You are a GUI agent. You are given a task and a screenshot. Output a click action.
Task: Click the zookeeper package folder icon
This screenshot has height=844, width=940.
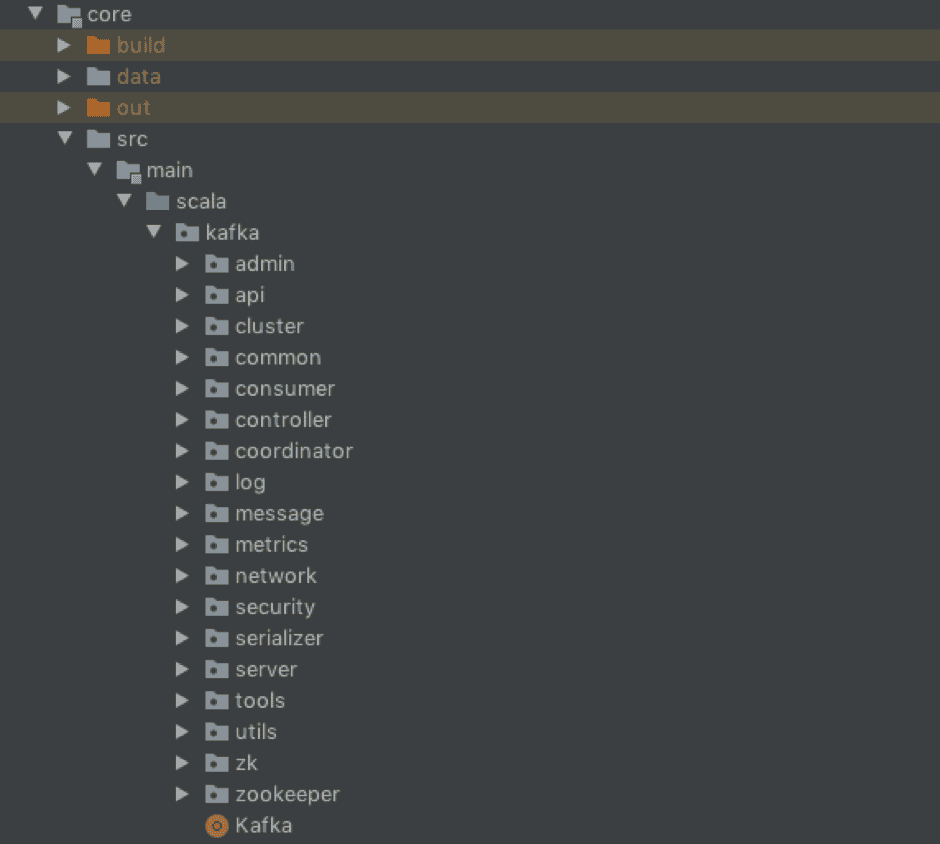pos(217,794)
